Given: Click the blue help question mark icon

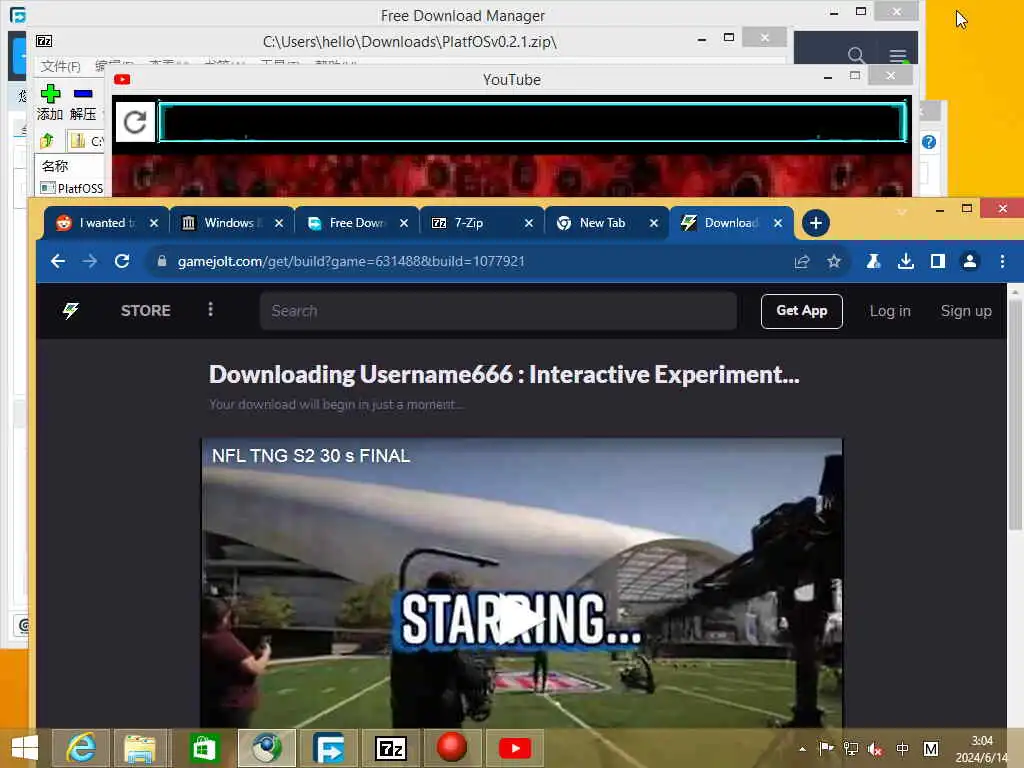Looking at the screenshot, I should click(929, 142).
